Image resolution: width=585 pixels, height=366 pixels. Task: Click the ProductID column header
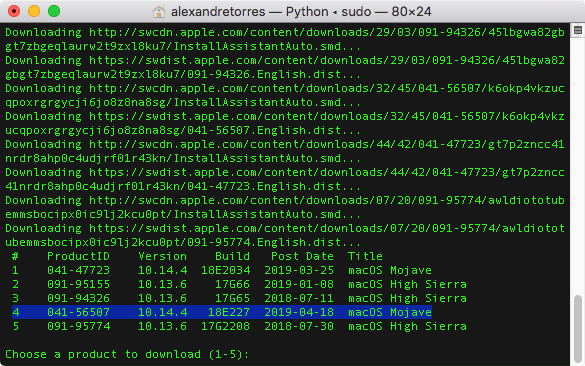[78, 256]
